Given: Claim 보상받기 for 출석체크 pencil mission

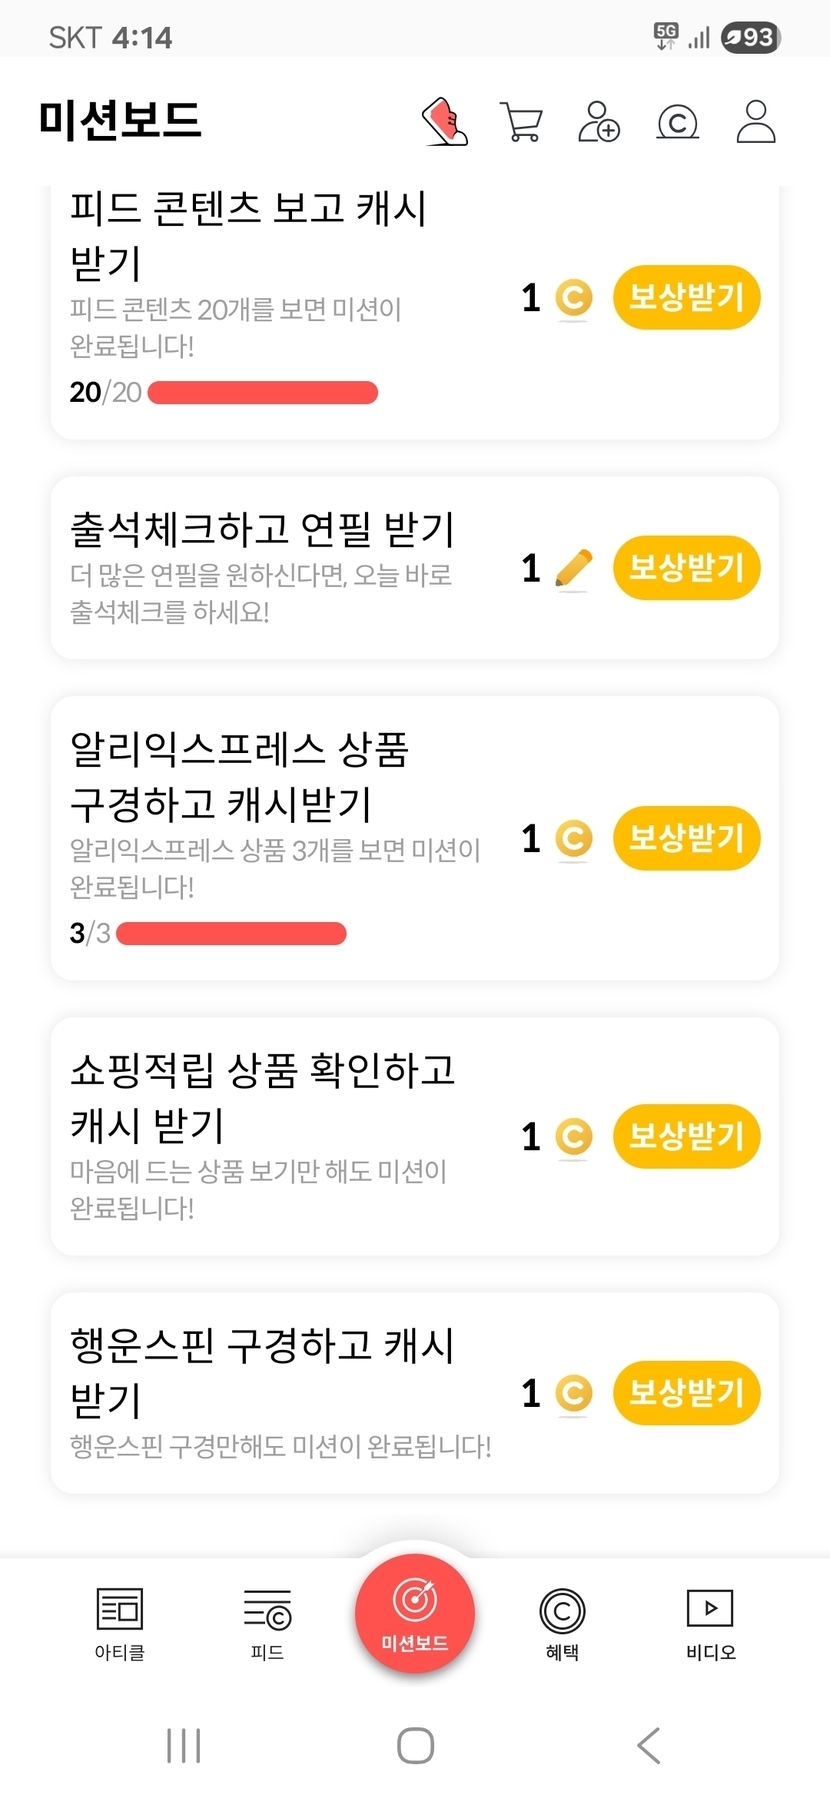Looking at the screenshot, I should (686, 568).
